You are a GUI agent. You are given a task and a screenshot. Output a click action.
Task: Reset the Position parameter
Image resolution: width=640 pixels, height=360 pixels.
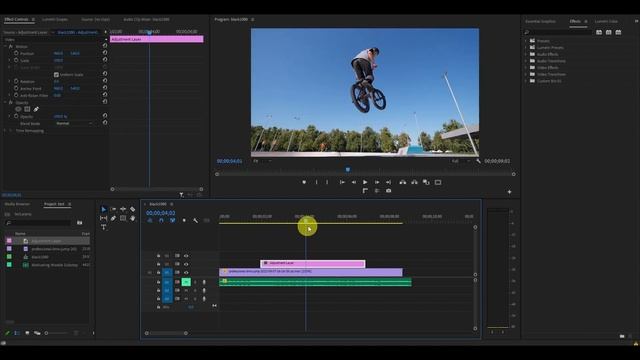[105, 53]
